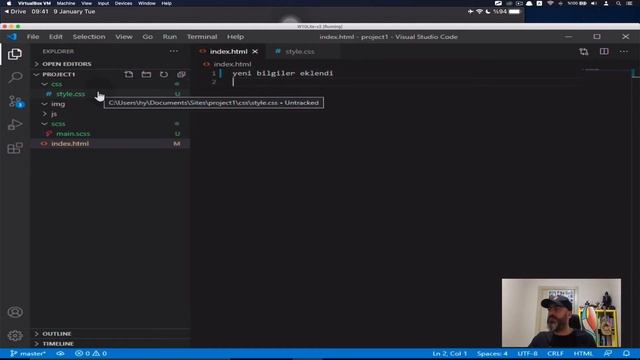This screenshot has width=640, height=360.
Task: Open style.css in the file tree
Action: [71, 94]
